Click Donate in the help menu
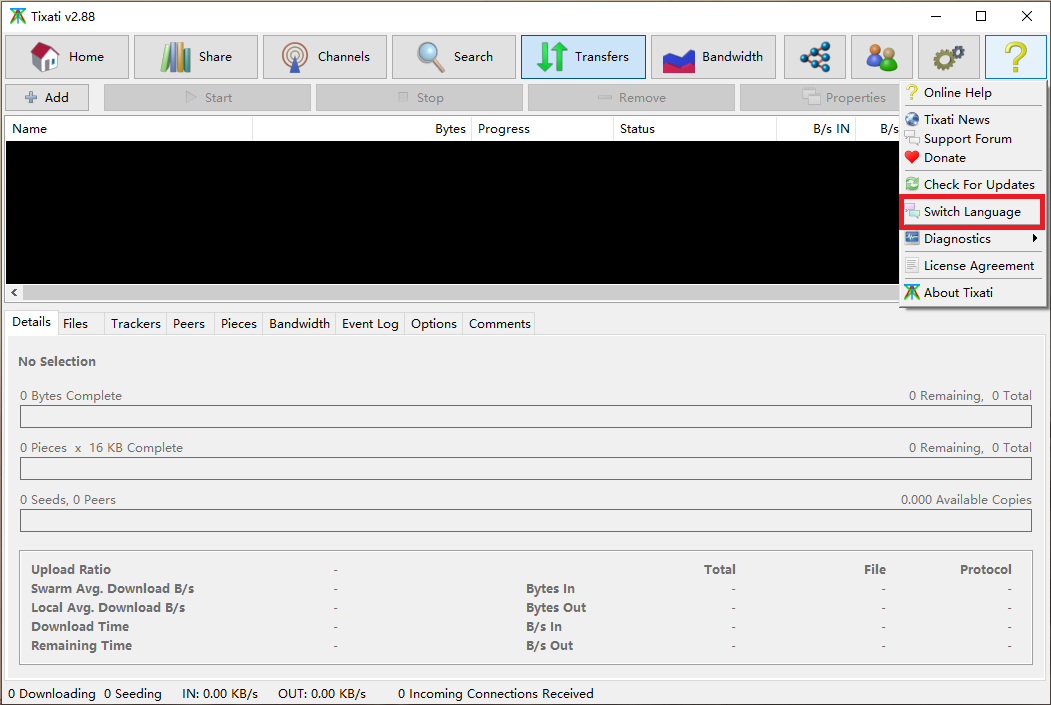This screenshot has width=1051, height=705. point(944,158)
